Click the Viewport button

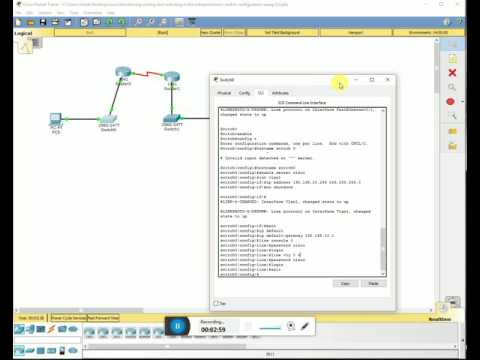(x=356, y=33)
